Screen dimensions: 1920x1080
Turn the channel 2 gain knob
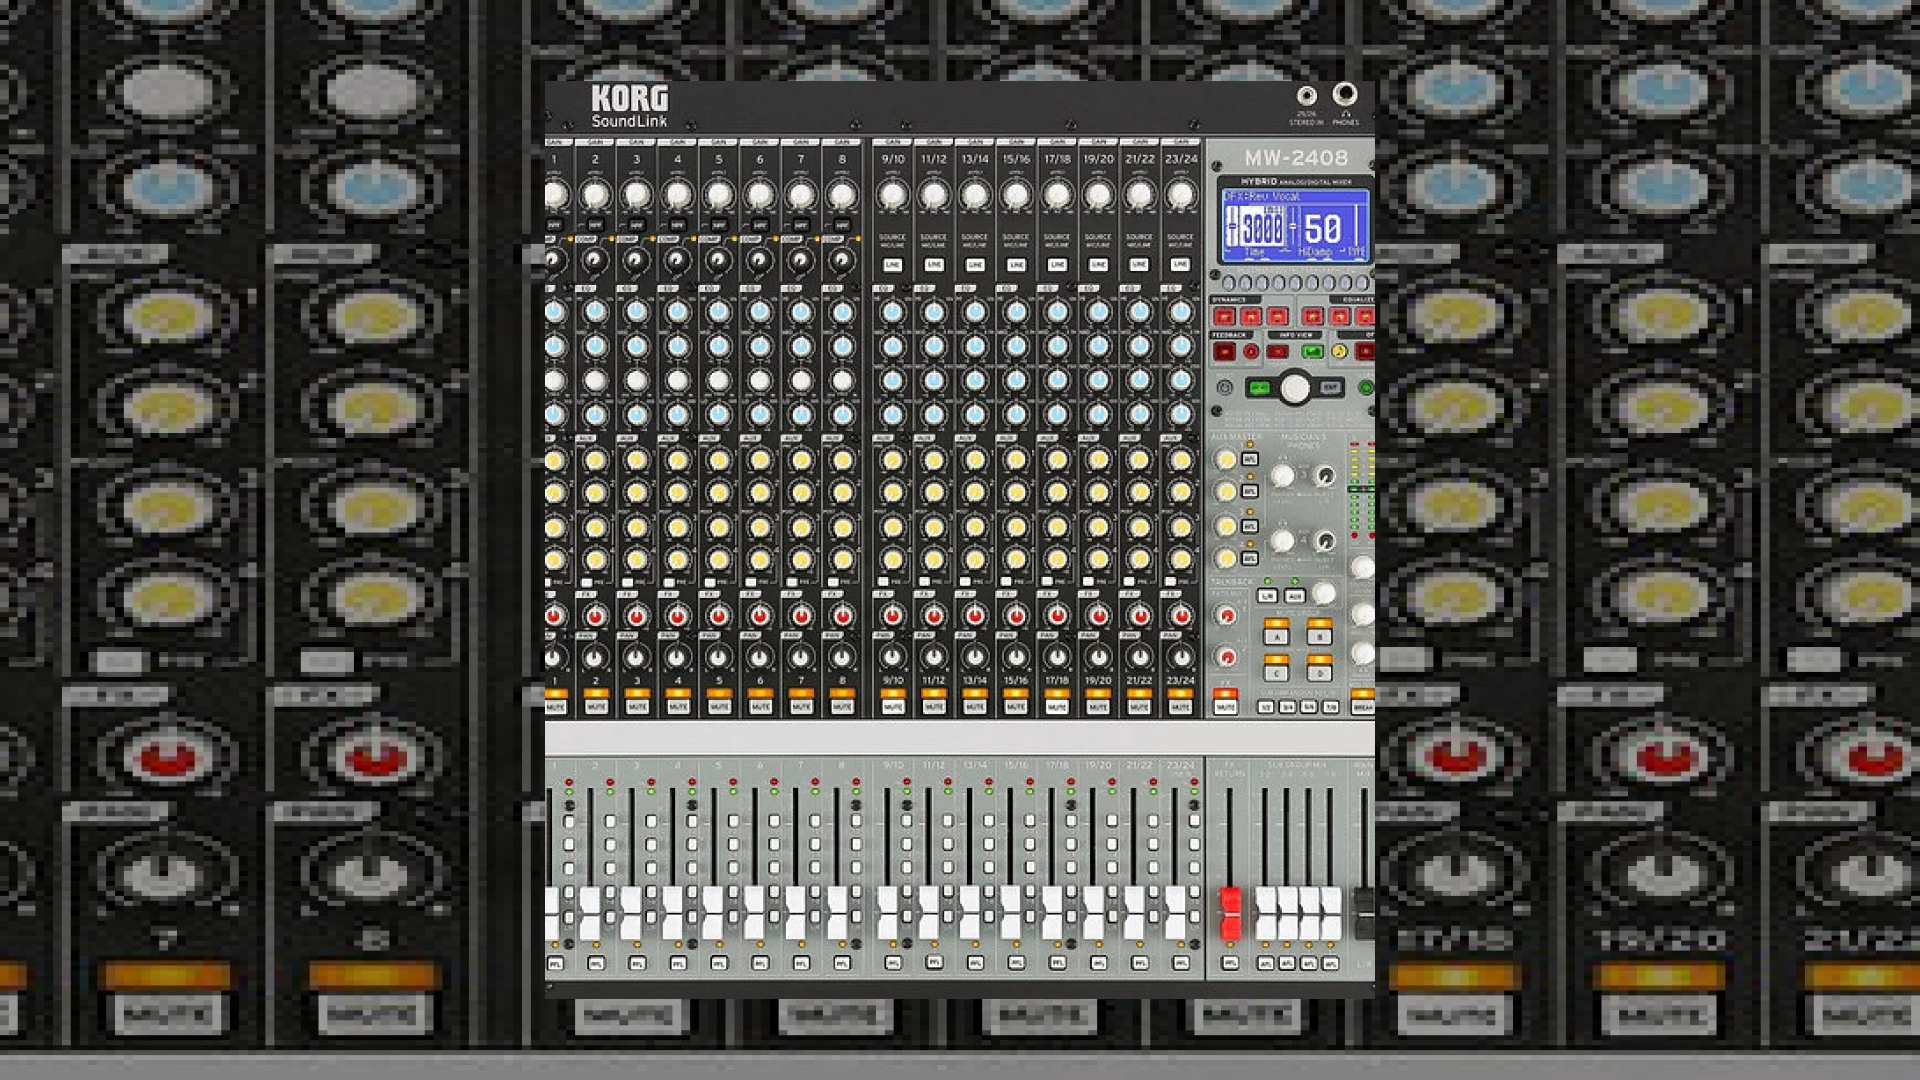pos(595,195)
